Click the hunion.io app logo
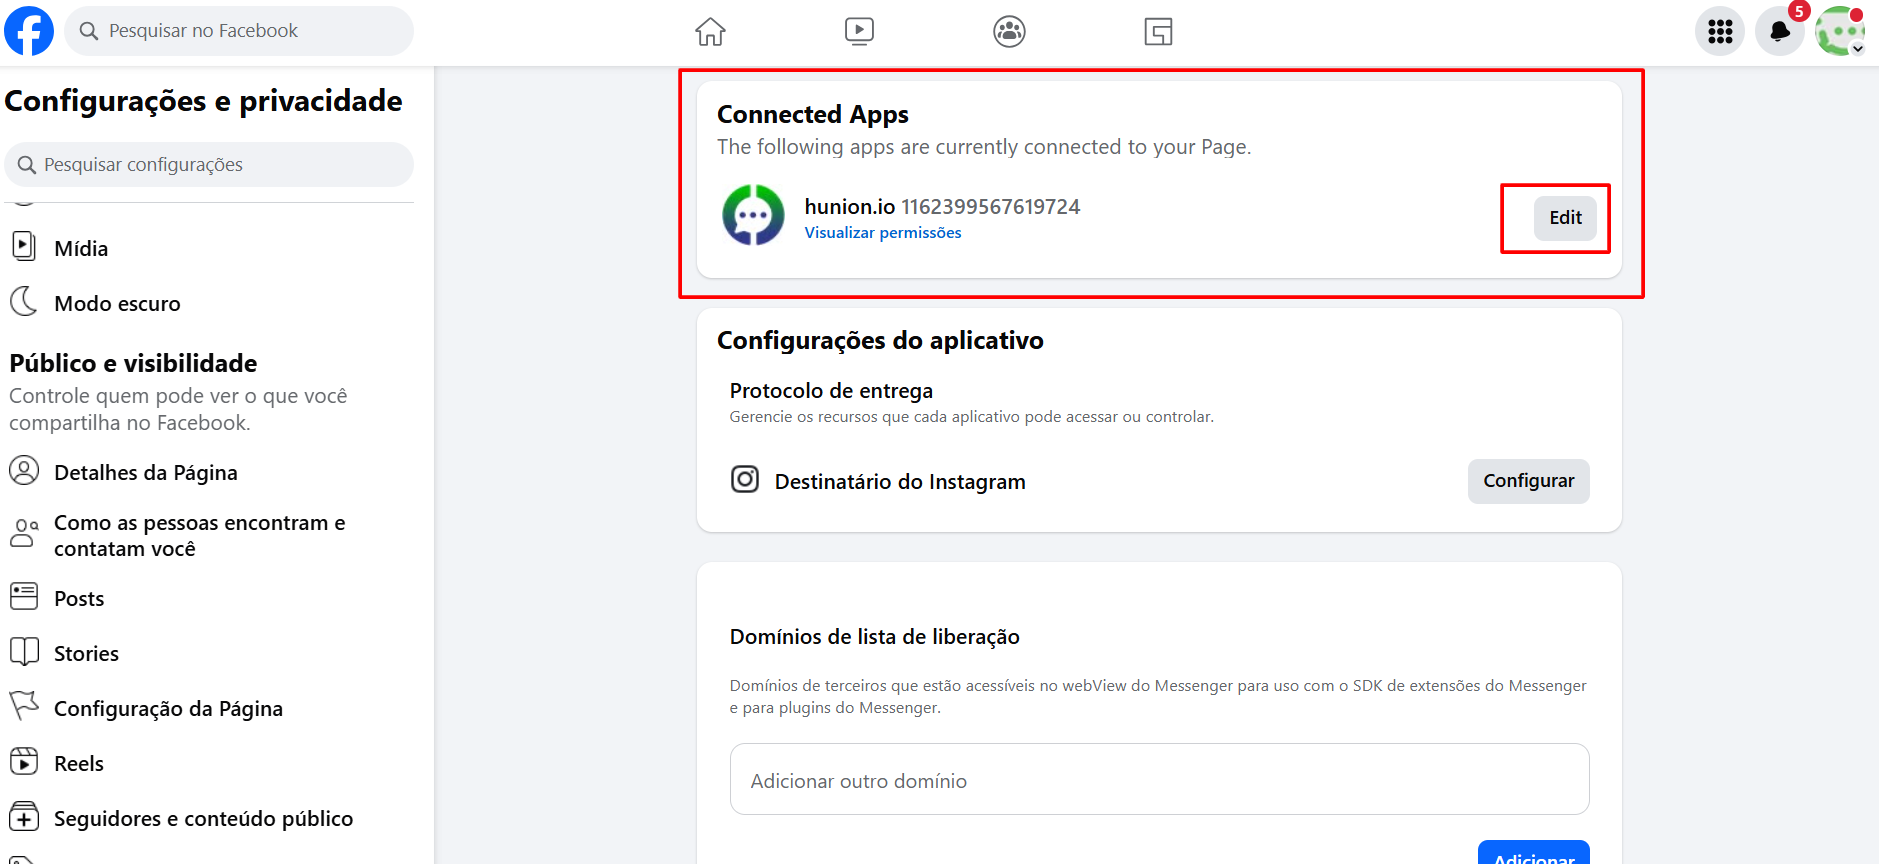 tap(753, 215)
